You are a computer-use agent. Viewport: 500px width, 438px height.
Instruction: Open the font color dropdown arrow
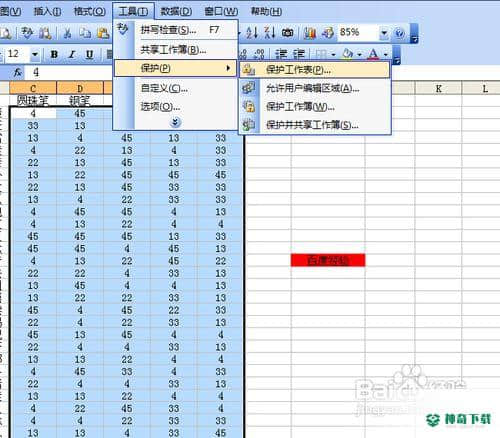[x=386, y=54]
